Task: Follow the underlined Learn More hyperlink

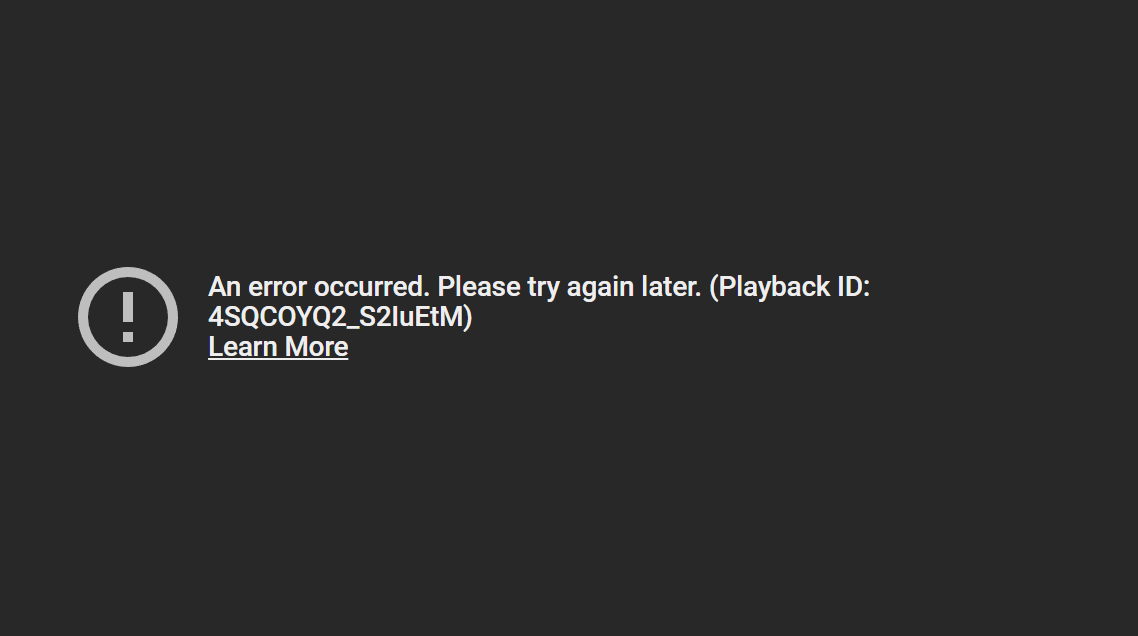Action: pyautogui.click(x=278, y=347)
